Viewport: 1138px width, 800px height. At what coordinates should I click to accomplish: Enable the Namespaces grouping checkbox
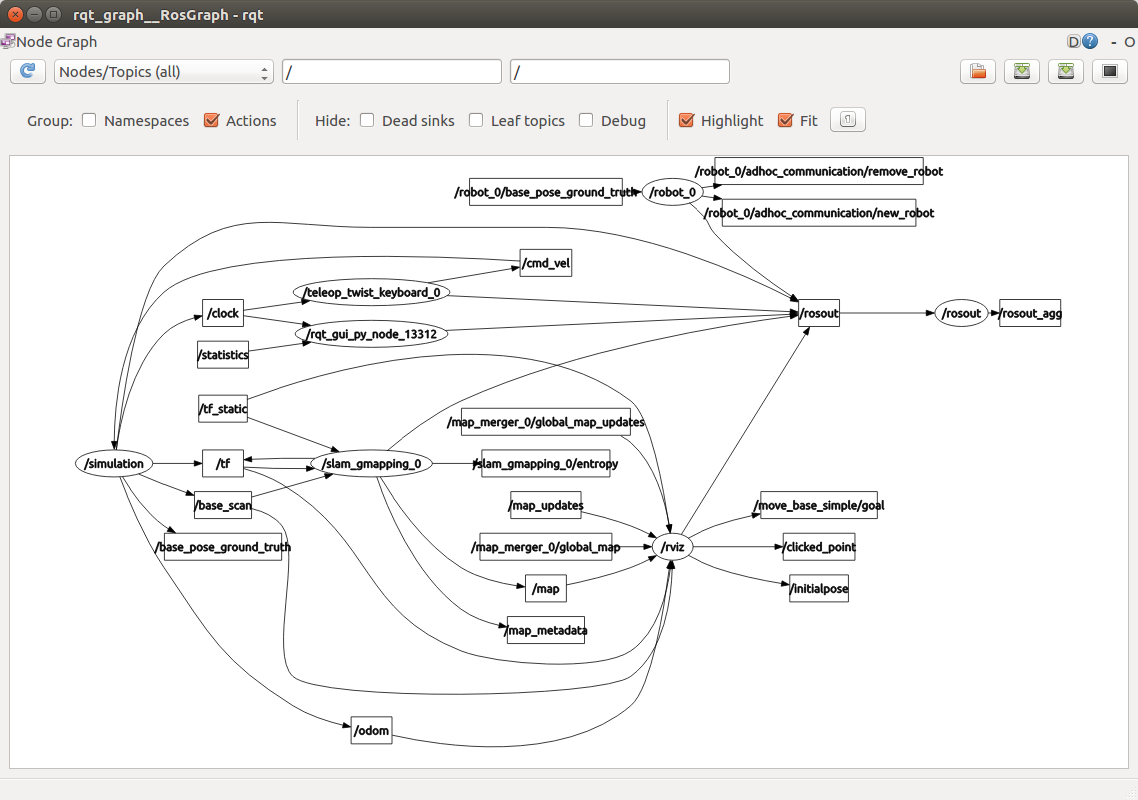pyautogui.click(x=89, y=121)
